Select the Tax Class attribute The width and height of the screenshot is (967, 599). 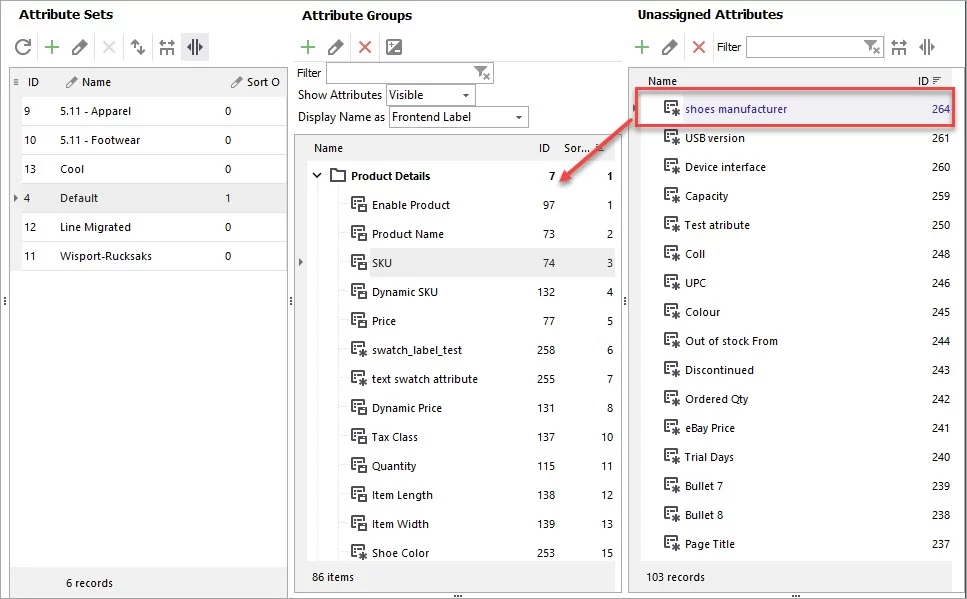pos(395,437)
